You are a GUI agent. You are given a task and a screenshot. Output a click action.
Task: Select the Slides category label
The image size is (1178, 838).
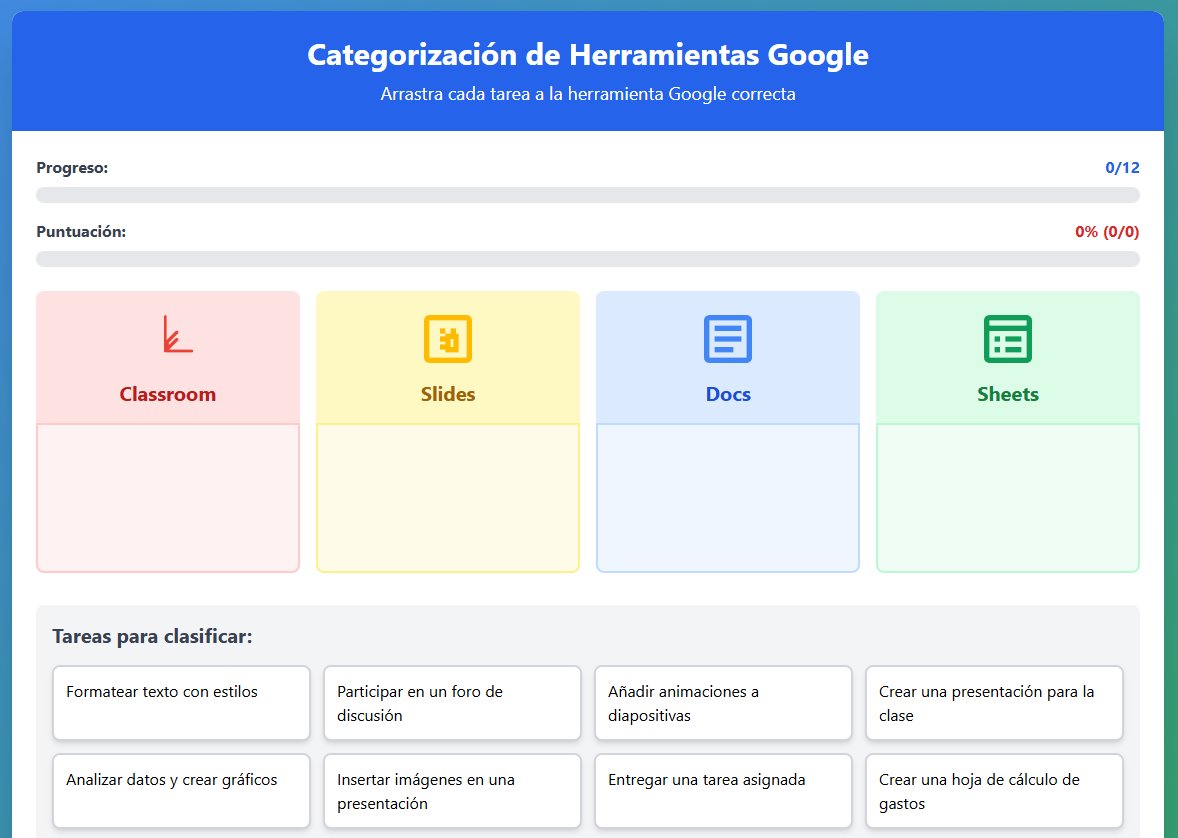[448, 394]
